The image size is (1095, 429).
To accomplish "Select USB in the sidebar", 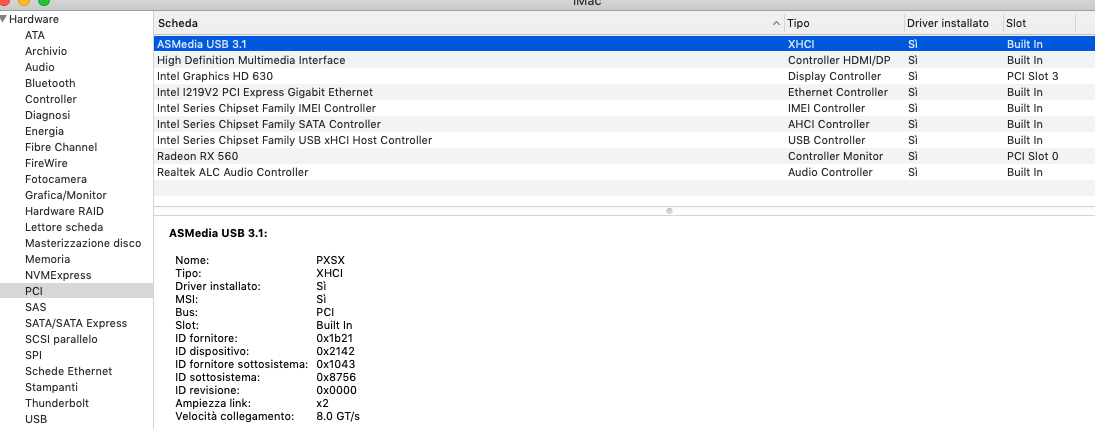I will coord(36,419).
